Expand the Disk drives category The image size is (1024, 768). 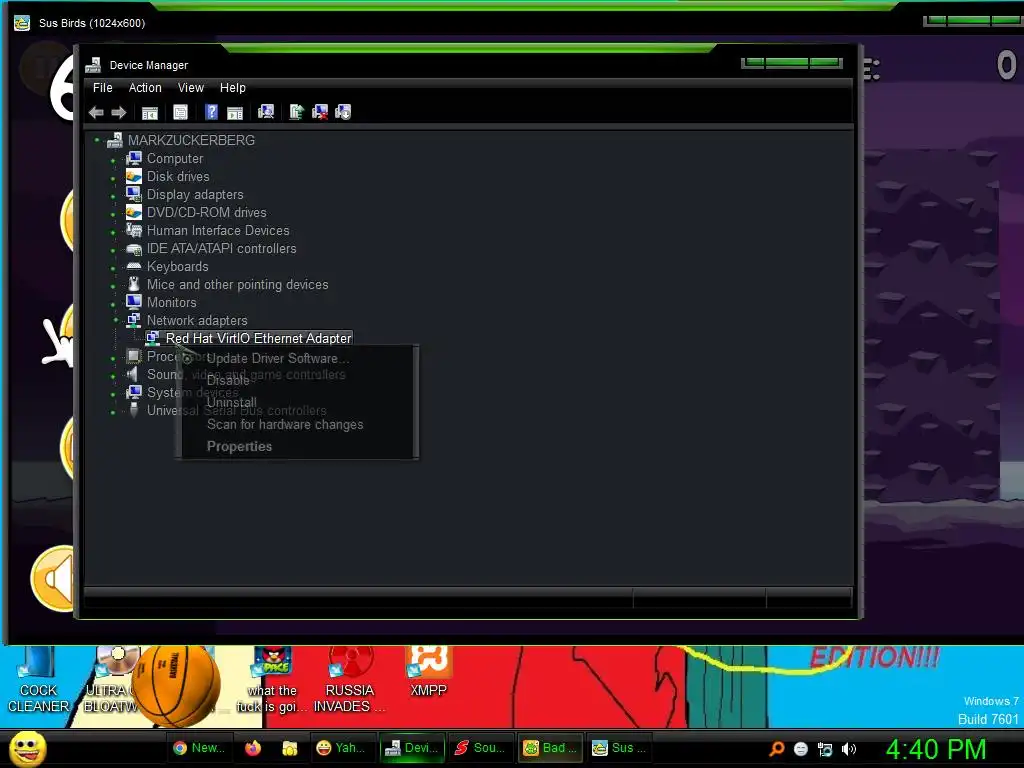point(114,178)
